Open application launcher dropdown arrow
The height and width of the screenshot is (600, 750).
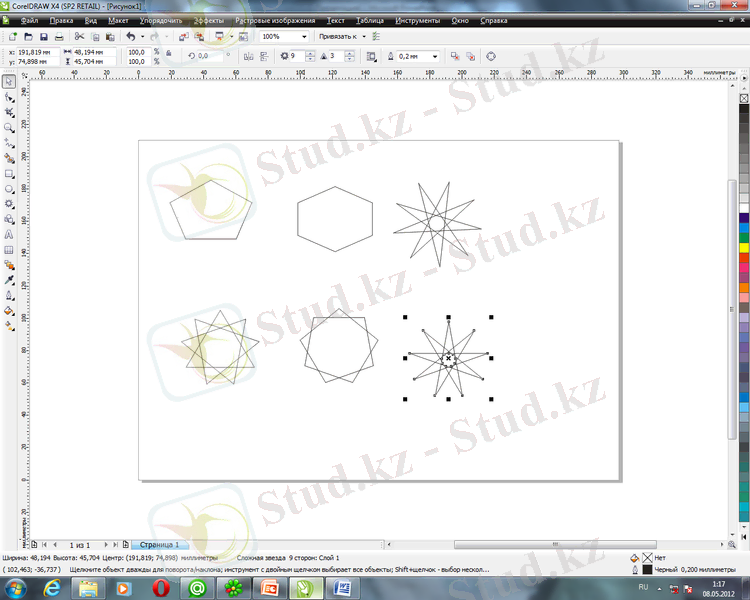pyautogui.click(x=232, y=36)
